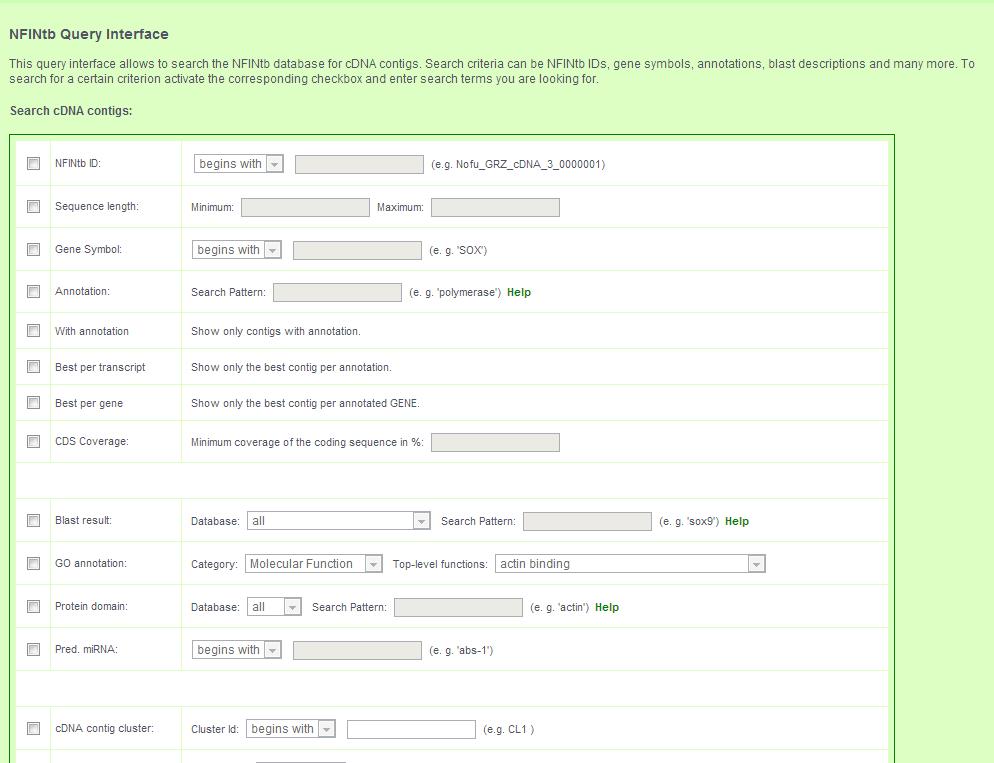This screenshot has width=994, height=763.
Task: Focus the Annotation Search Pattern field
Action: (337, 292)
